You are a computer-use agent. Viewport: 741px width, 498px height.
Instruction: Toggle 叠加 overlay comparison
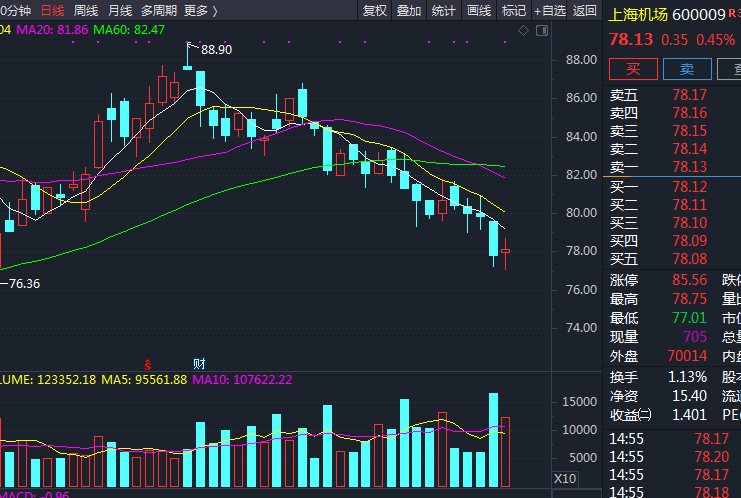tap(408, 11)
